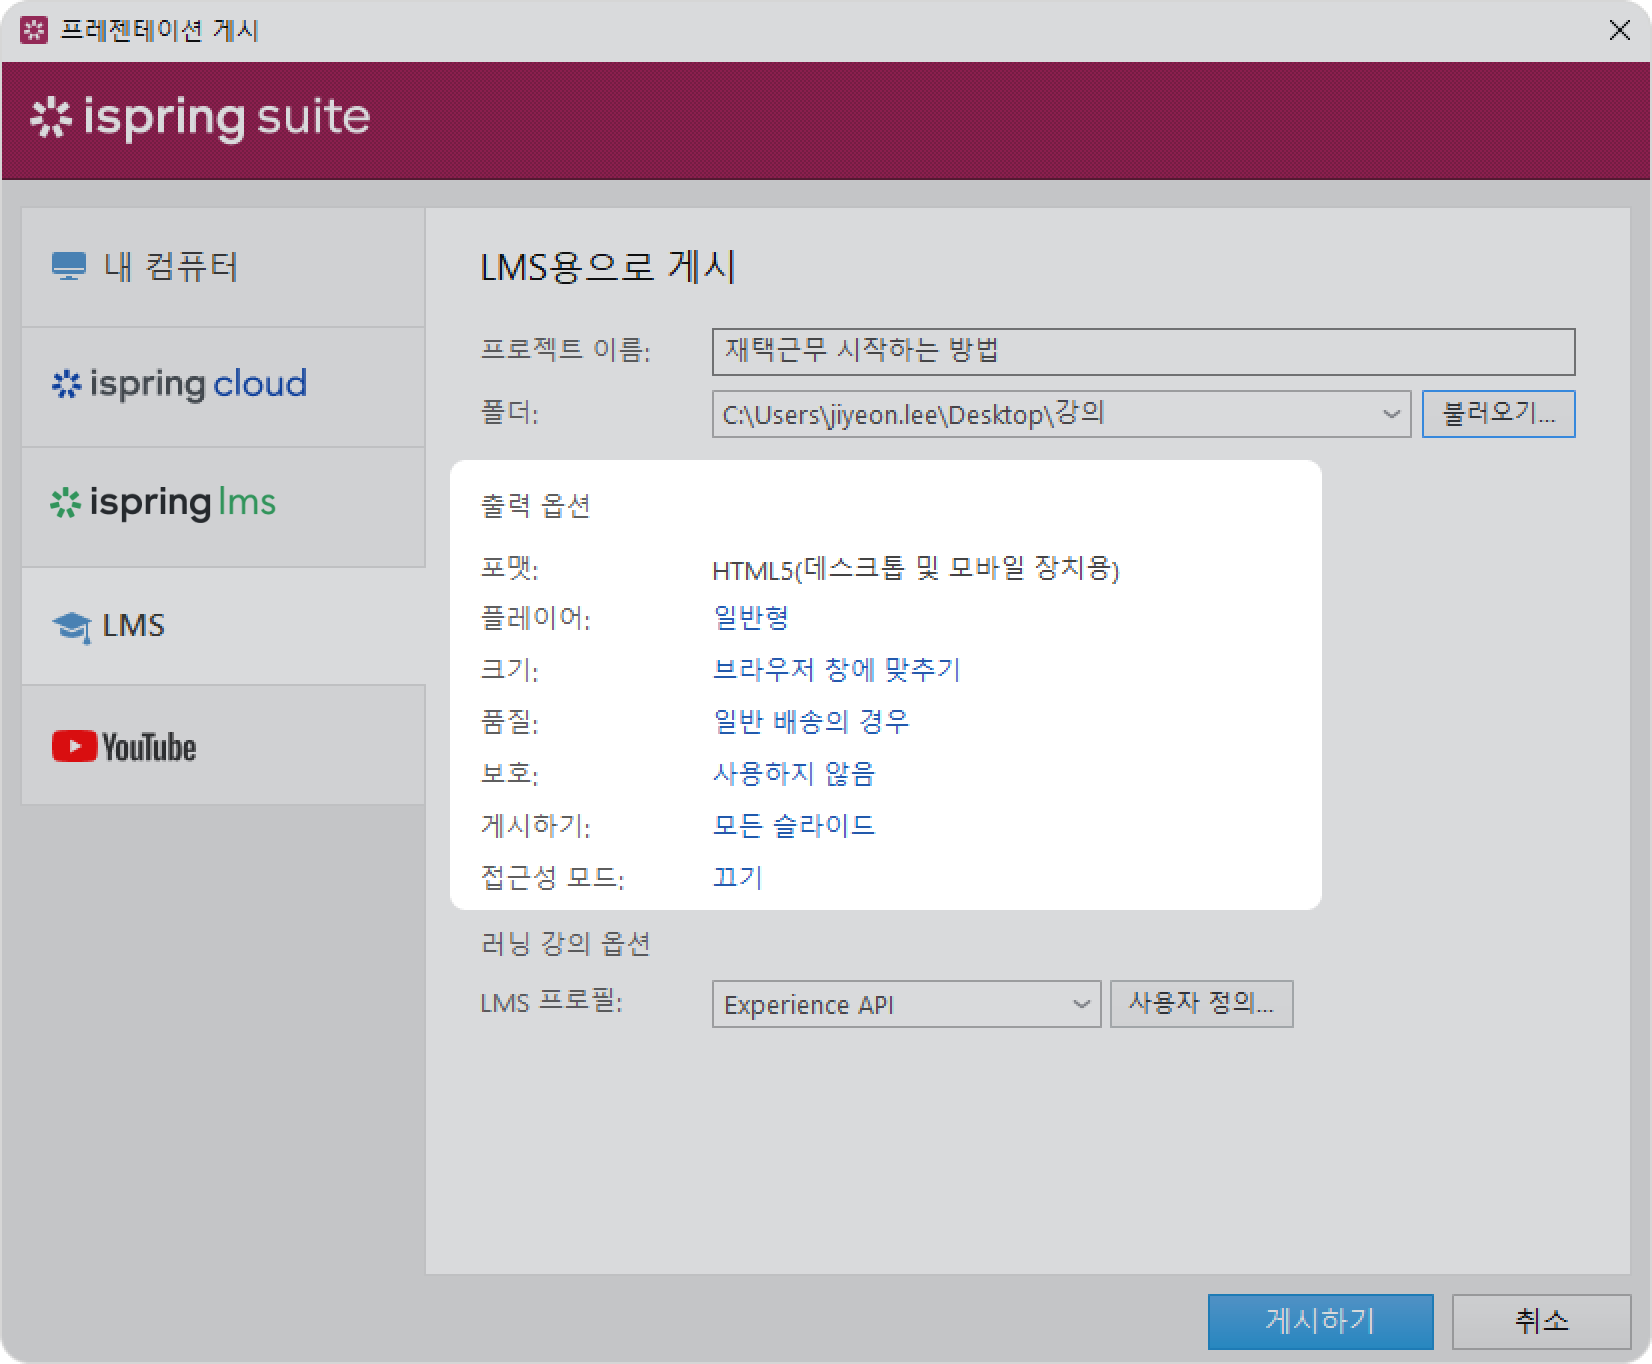This screenshot has height=1364, width=1652.
Task: Click the green iSpring LMS logo icon
Action: (x=66, y=504)
